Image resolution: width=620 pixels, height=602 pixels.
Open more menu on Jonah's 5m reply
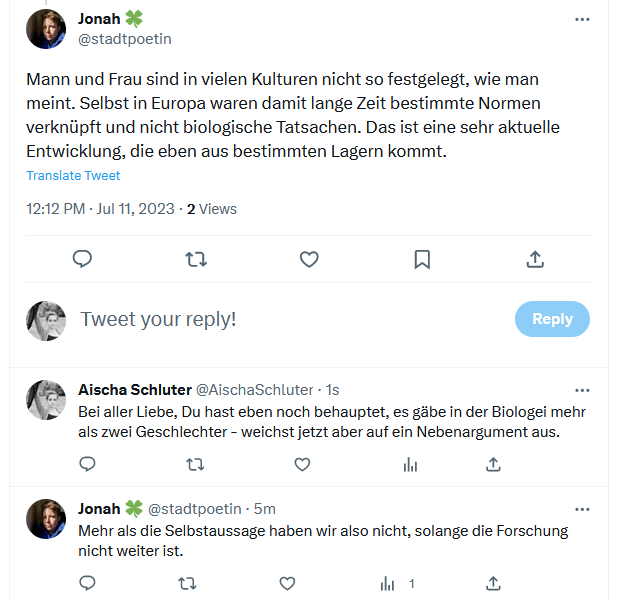(x=582, y=508)
